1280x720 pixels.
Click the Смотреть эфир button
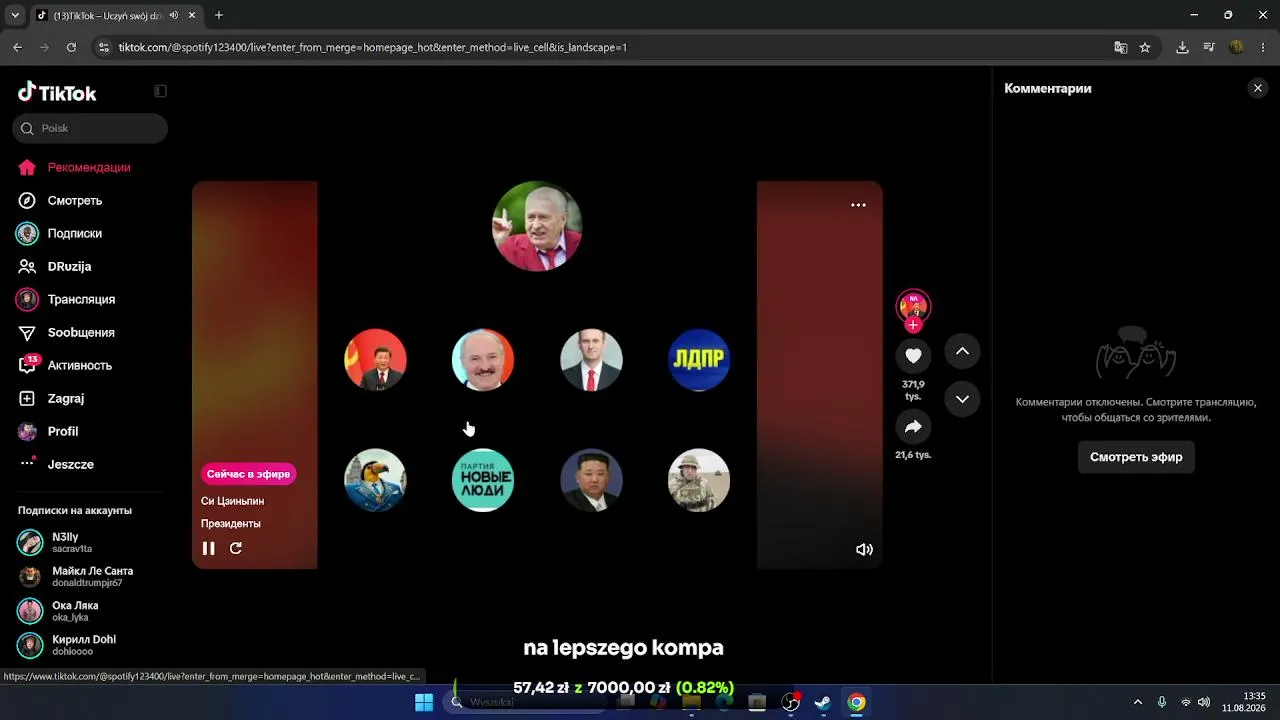(x=1136, y=457)
